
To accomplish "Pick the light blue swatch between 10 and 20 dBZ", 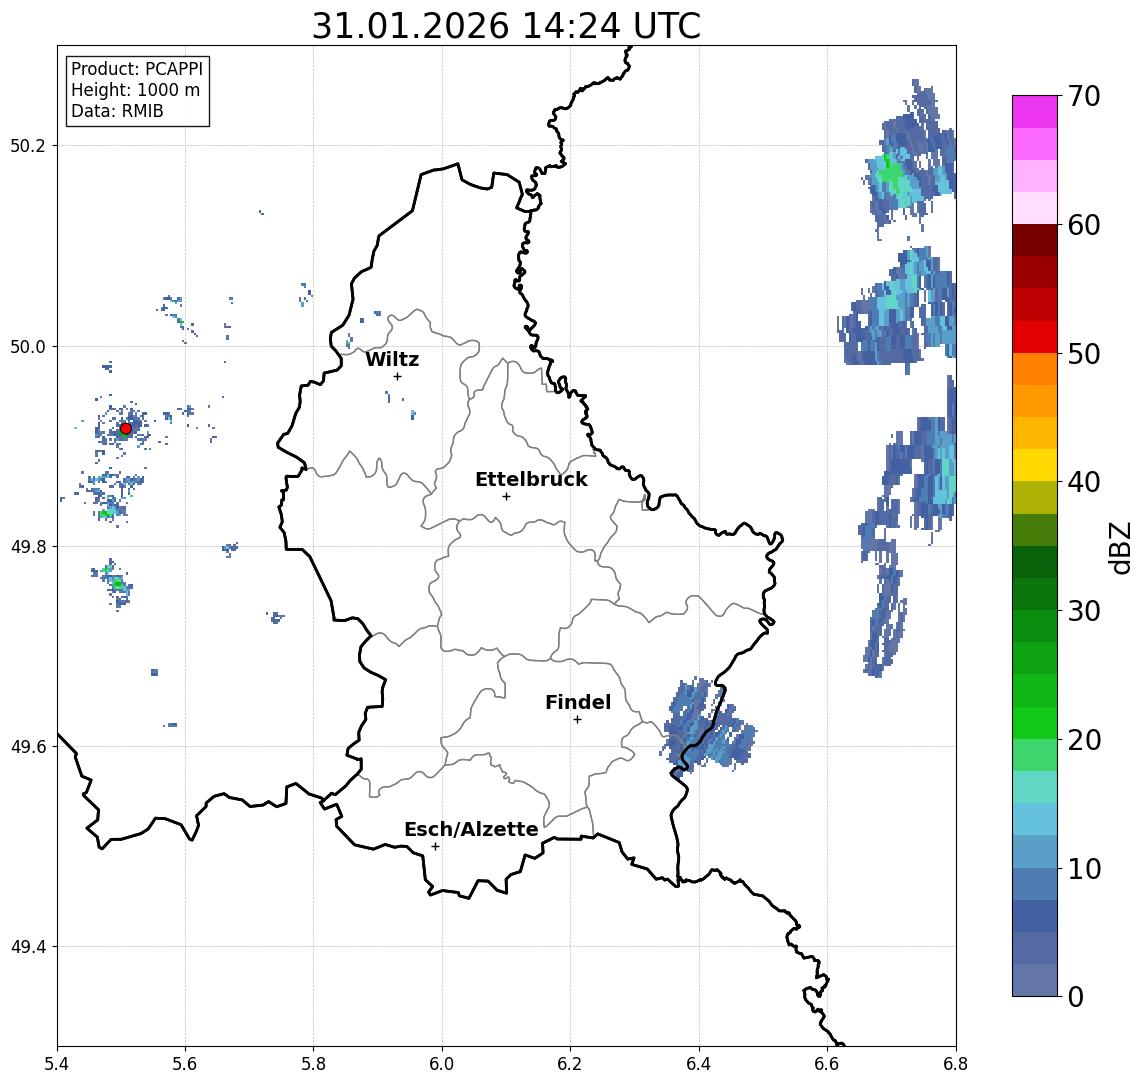I will (x=1035, y=819).
